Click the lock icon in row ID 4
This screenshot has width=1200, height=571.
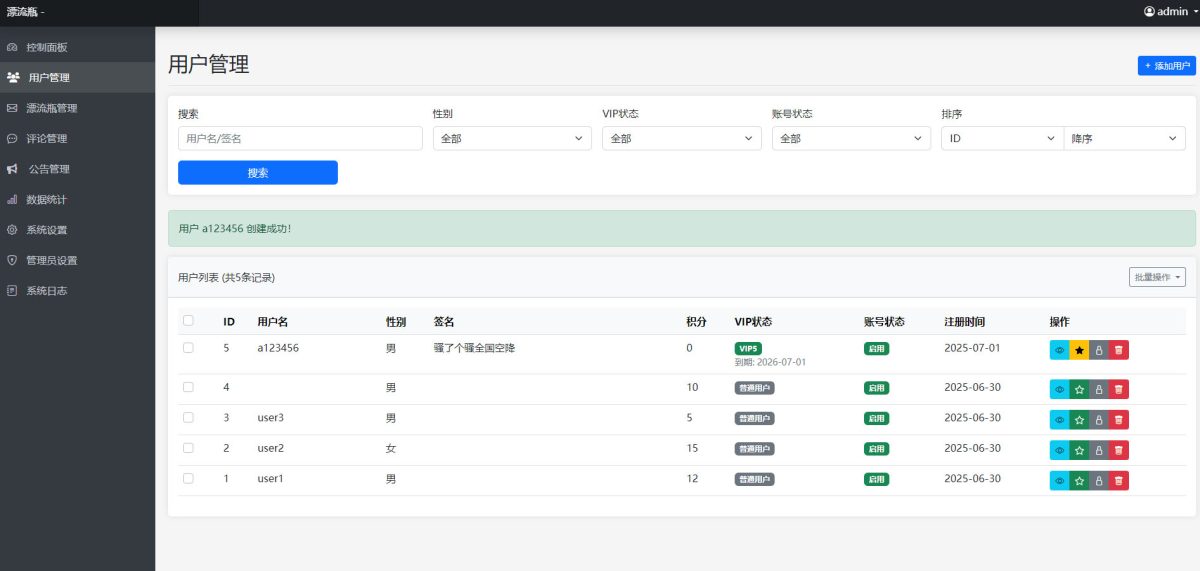1099,389
